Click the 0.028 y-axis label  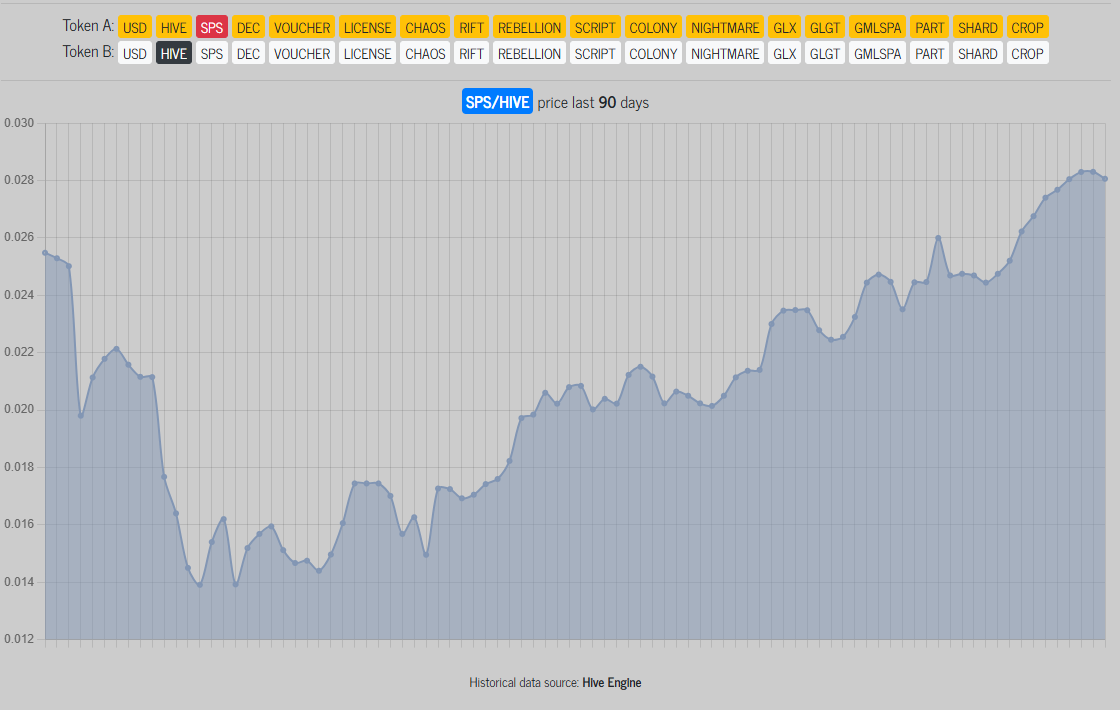19,180
